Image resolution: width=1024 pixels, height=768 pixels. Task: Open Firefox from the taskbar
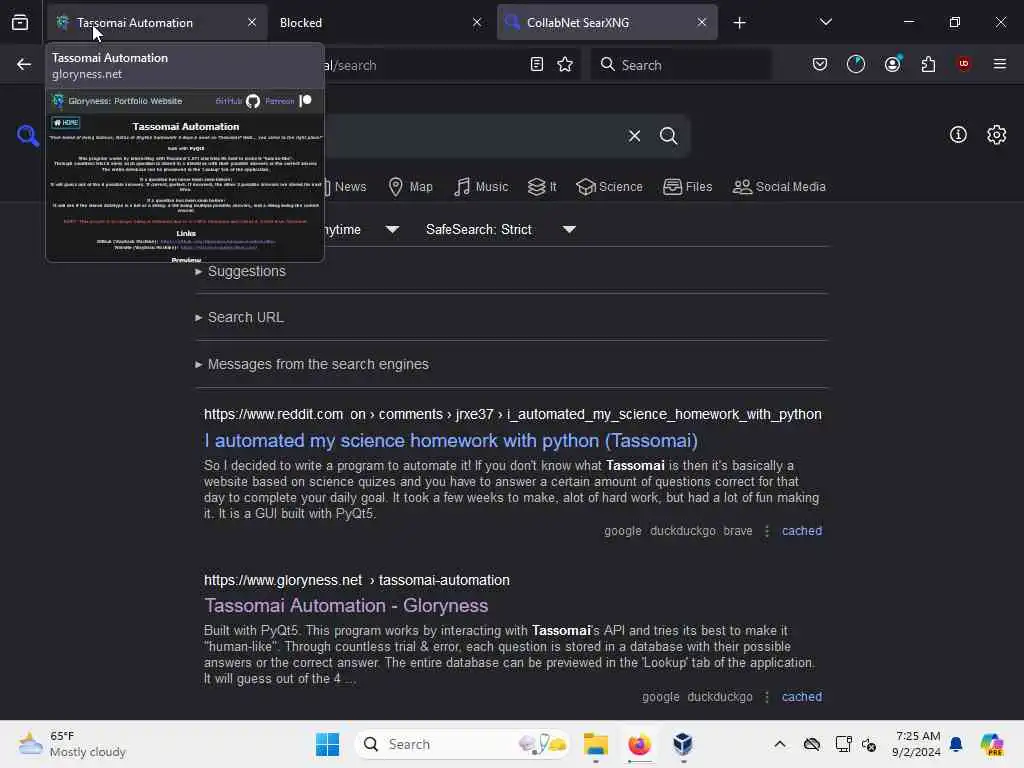point(639,744)
